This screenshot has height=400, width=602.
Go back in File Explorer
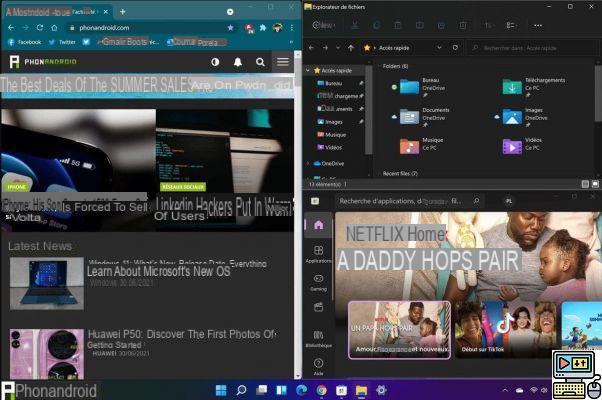pyautogui.click(x=311, y=48)
